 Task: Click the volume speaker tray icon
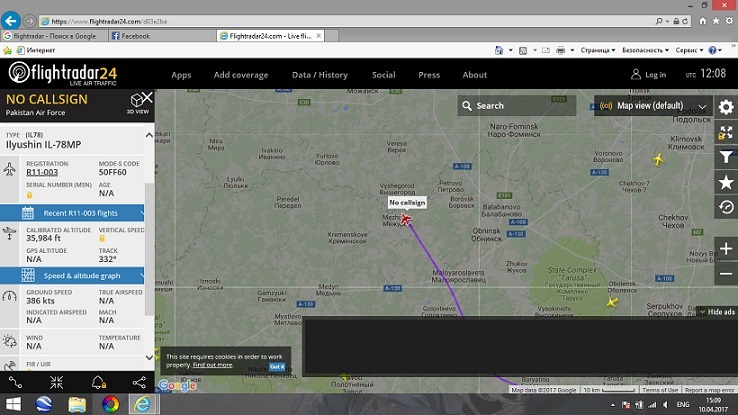(x=666, y=405)
